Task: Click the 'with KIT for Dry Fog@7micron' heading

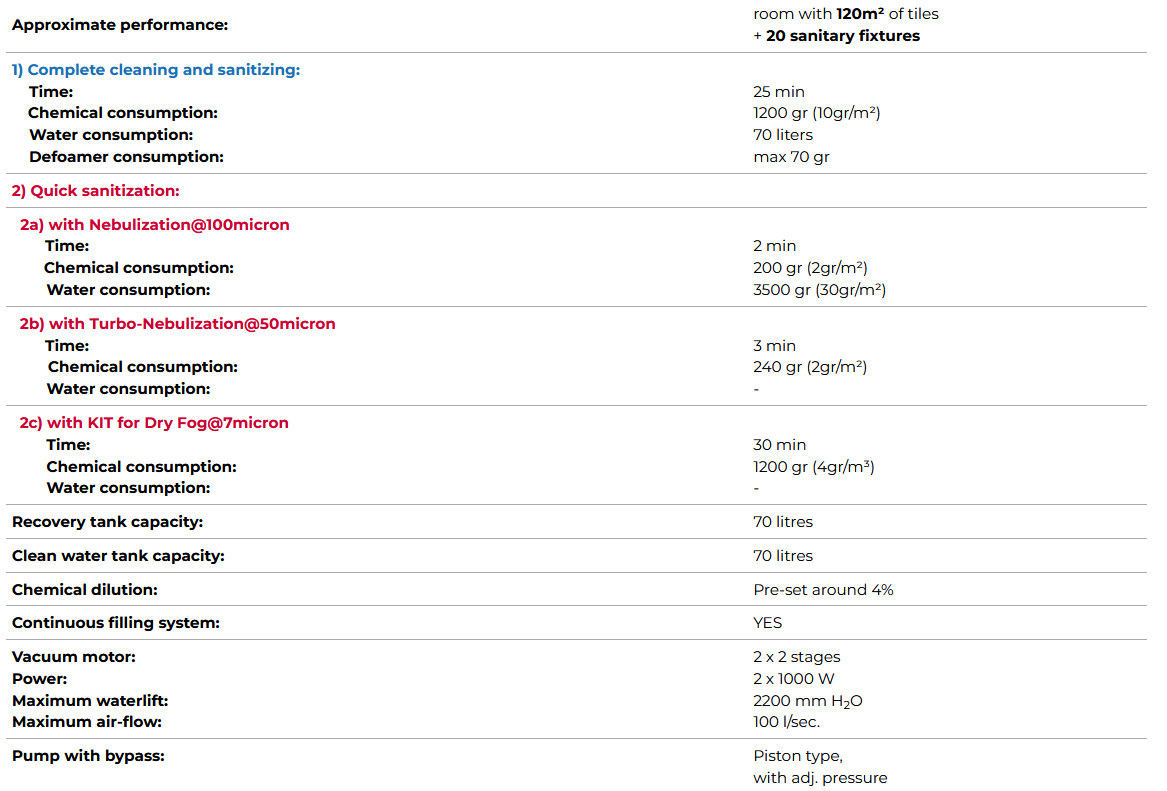Action: 154,423
